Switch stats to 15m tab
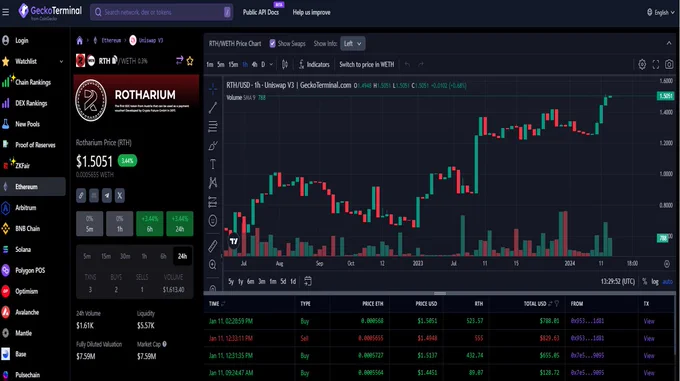This screenshot has height=381, width=680. (x=106, y=256)
